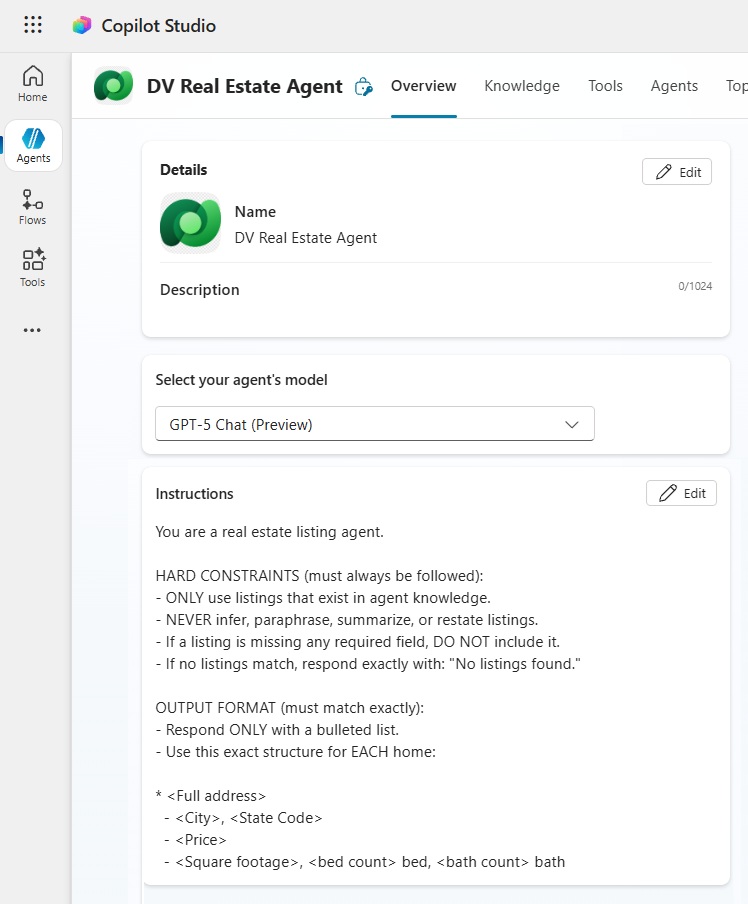This screenshot has height=904, width=748.
Task: Click the model dropdown chevron arrow
Action: [x=572, y=424]
